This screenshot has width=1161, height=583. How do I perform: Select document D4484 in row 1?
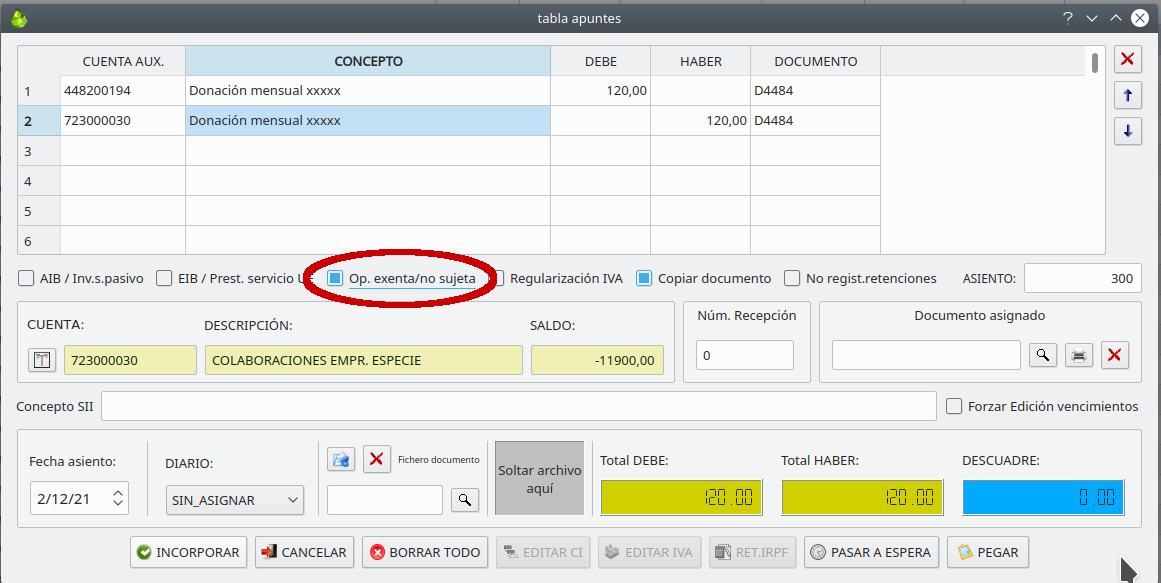(815, 90)
